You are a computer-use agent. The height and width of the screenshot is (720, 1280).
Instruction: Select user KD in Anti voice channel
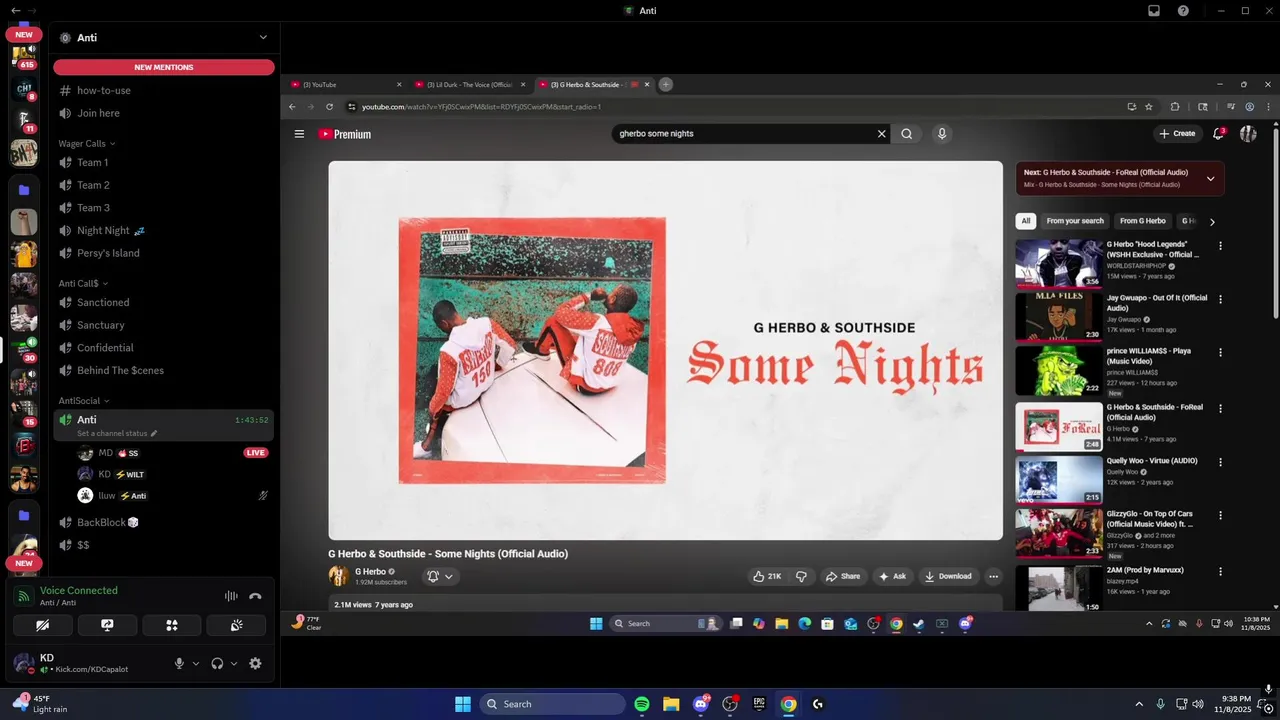point(172,474)
